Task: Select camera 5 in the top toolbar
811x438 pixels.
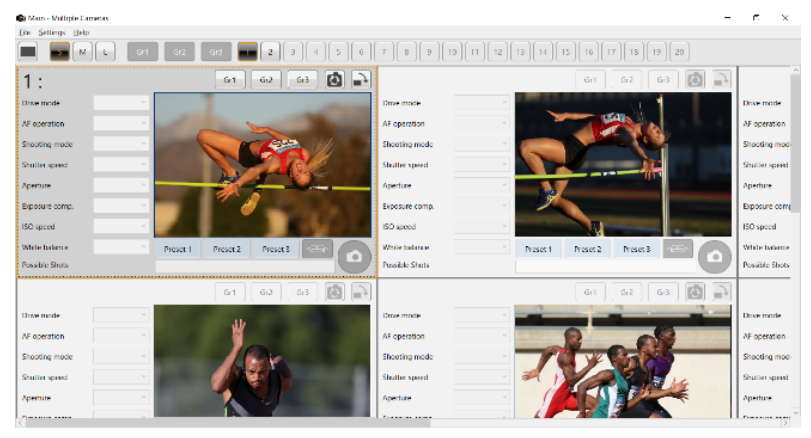Action: pos(338,52)
